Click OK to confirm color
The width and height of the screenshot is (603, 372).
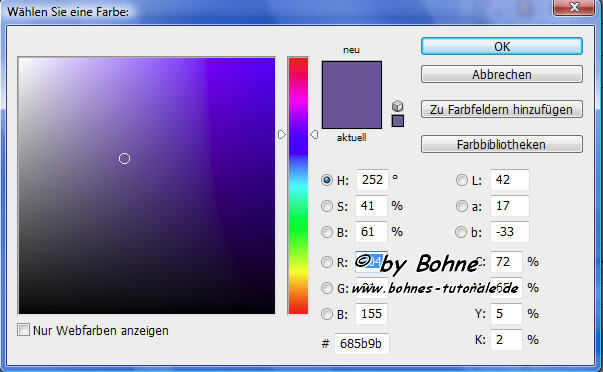coord(502,46)
